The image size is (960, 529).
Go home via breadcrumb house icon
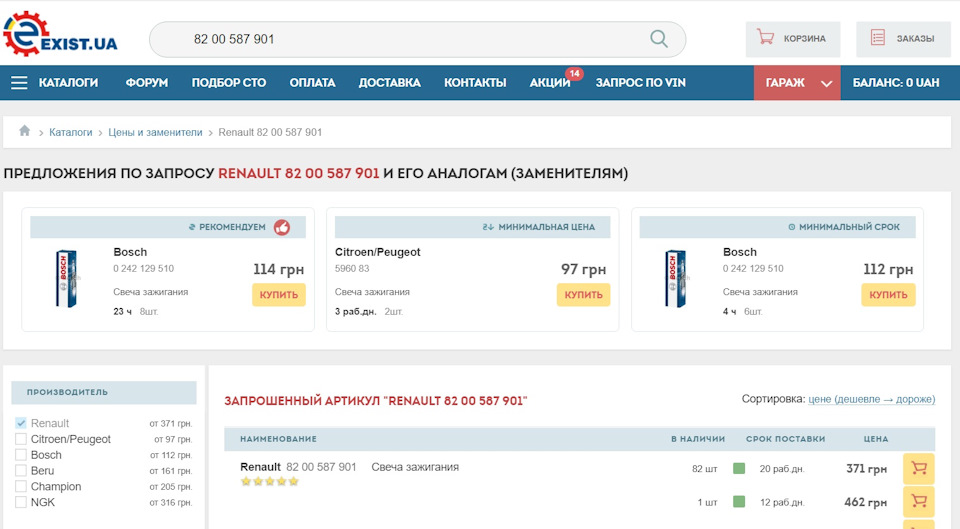click(x=24, y=131)
